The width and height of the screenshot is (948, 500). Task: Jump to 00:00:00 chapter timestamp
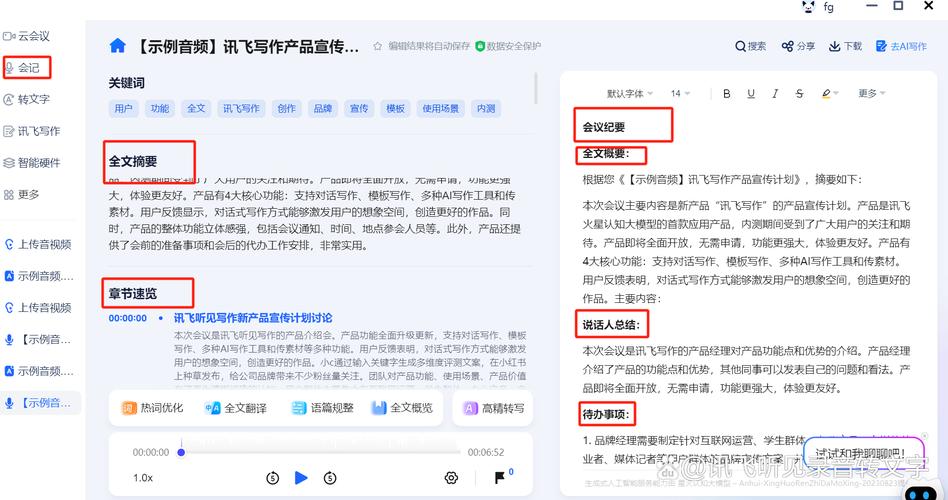tap(128, 318)
